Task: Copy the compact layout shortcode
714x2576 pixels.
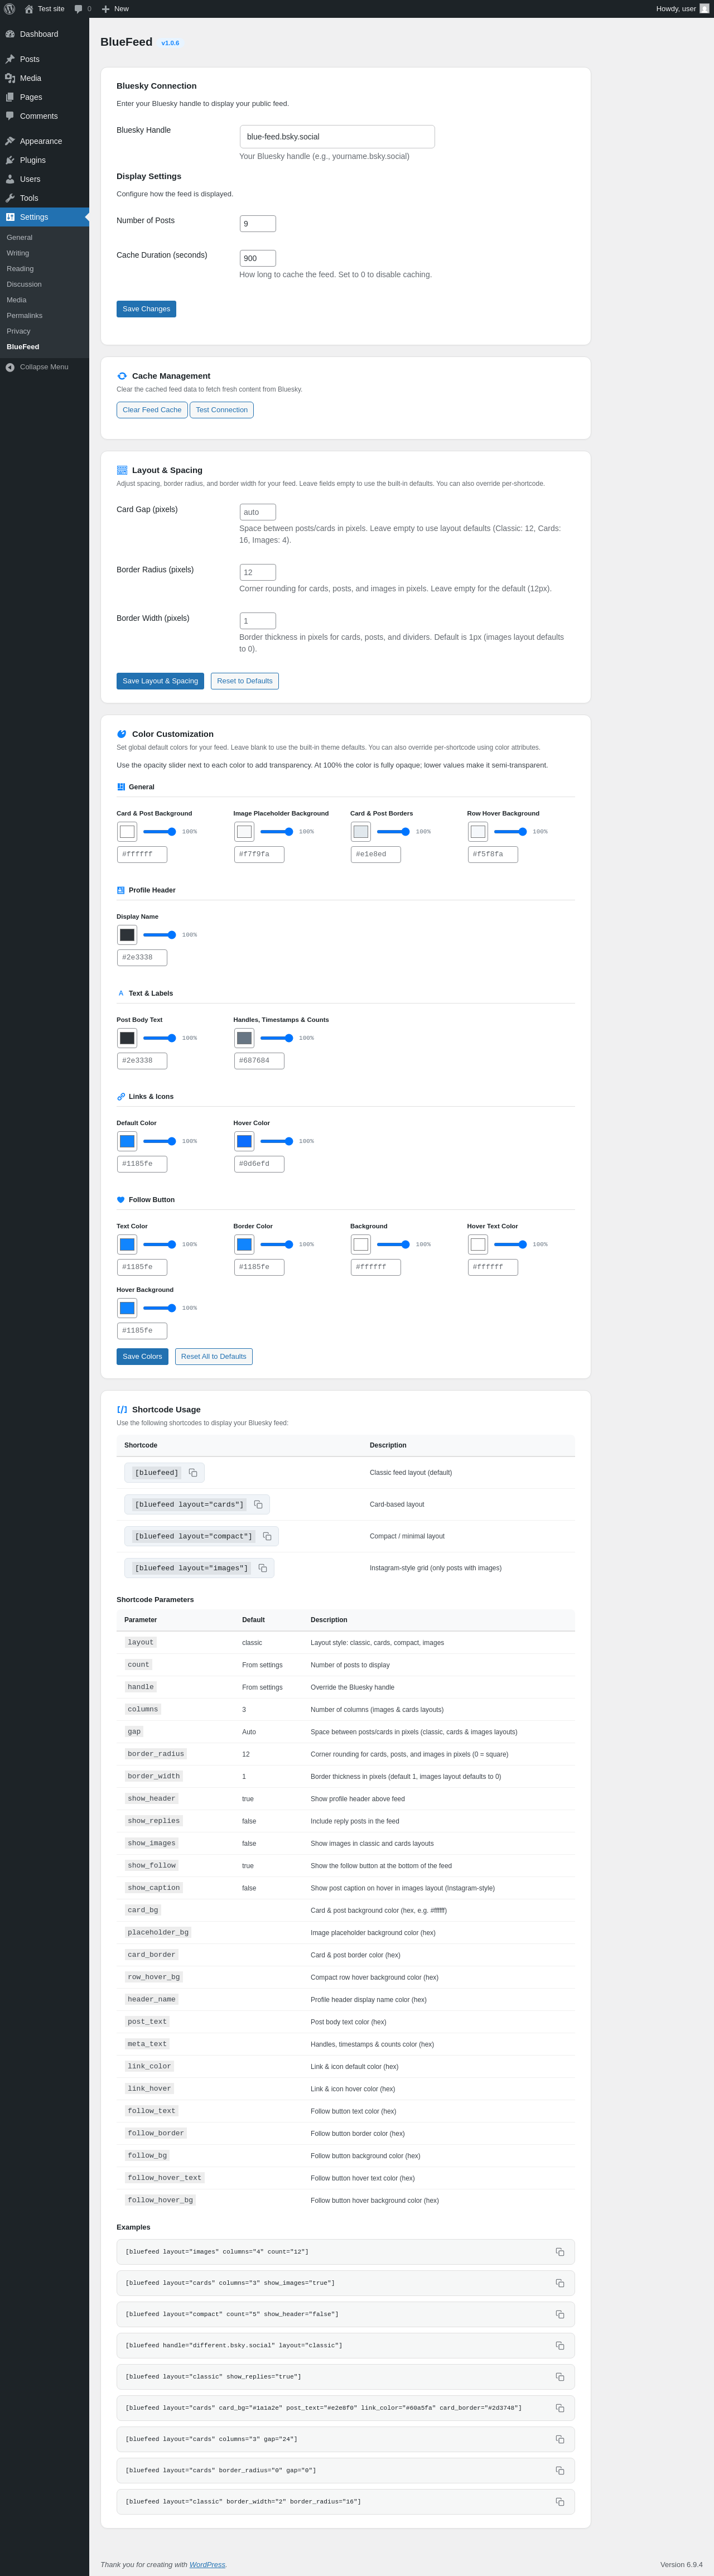Action: [x=267, y=1536]
